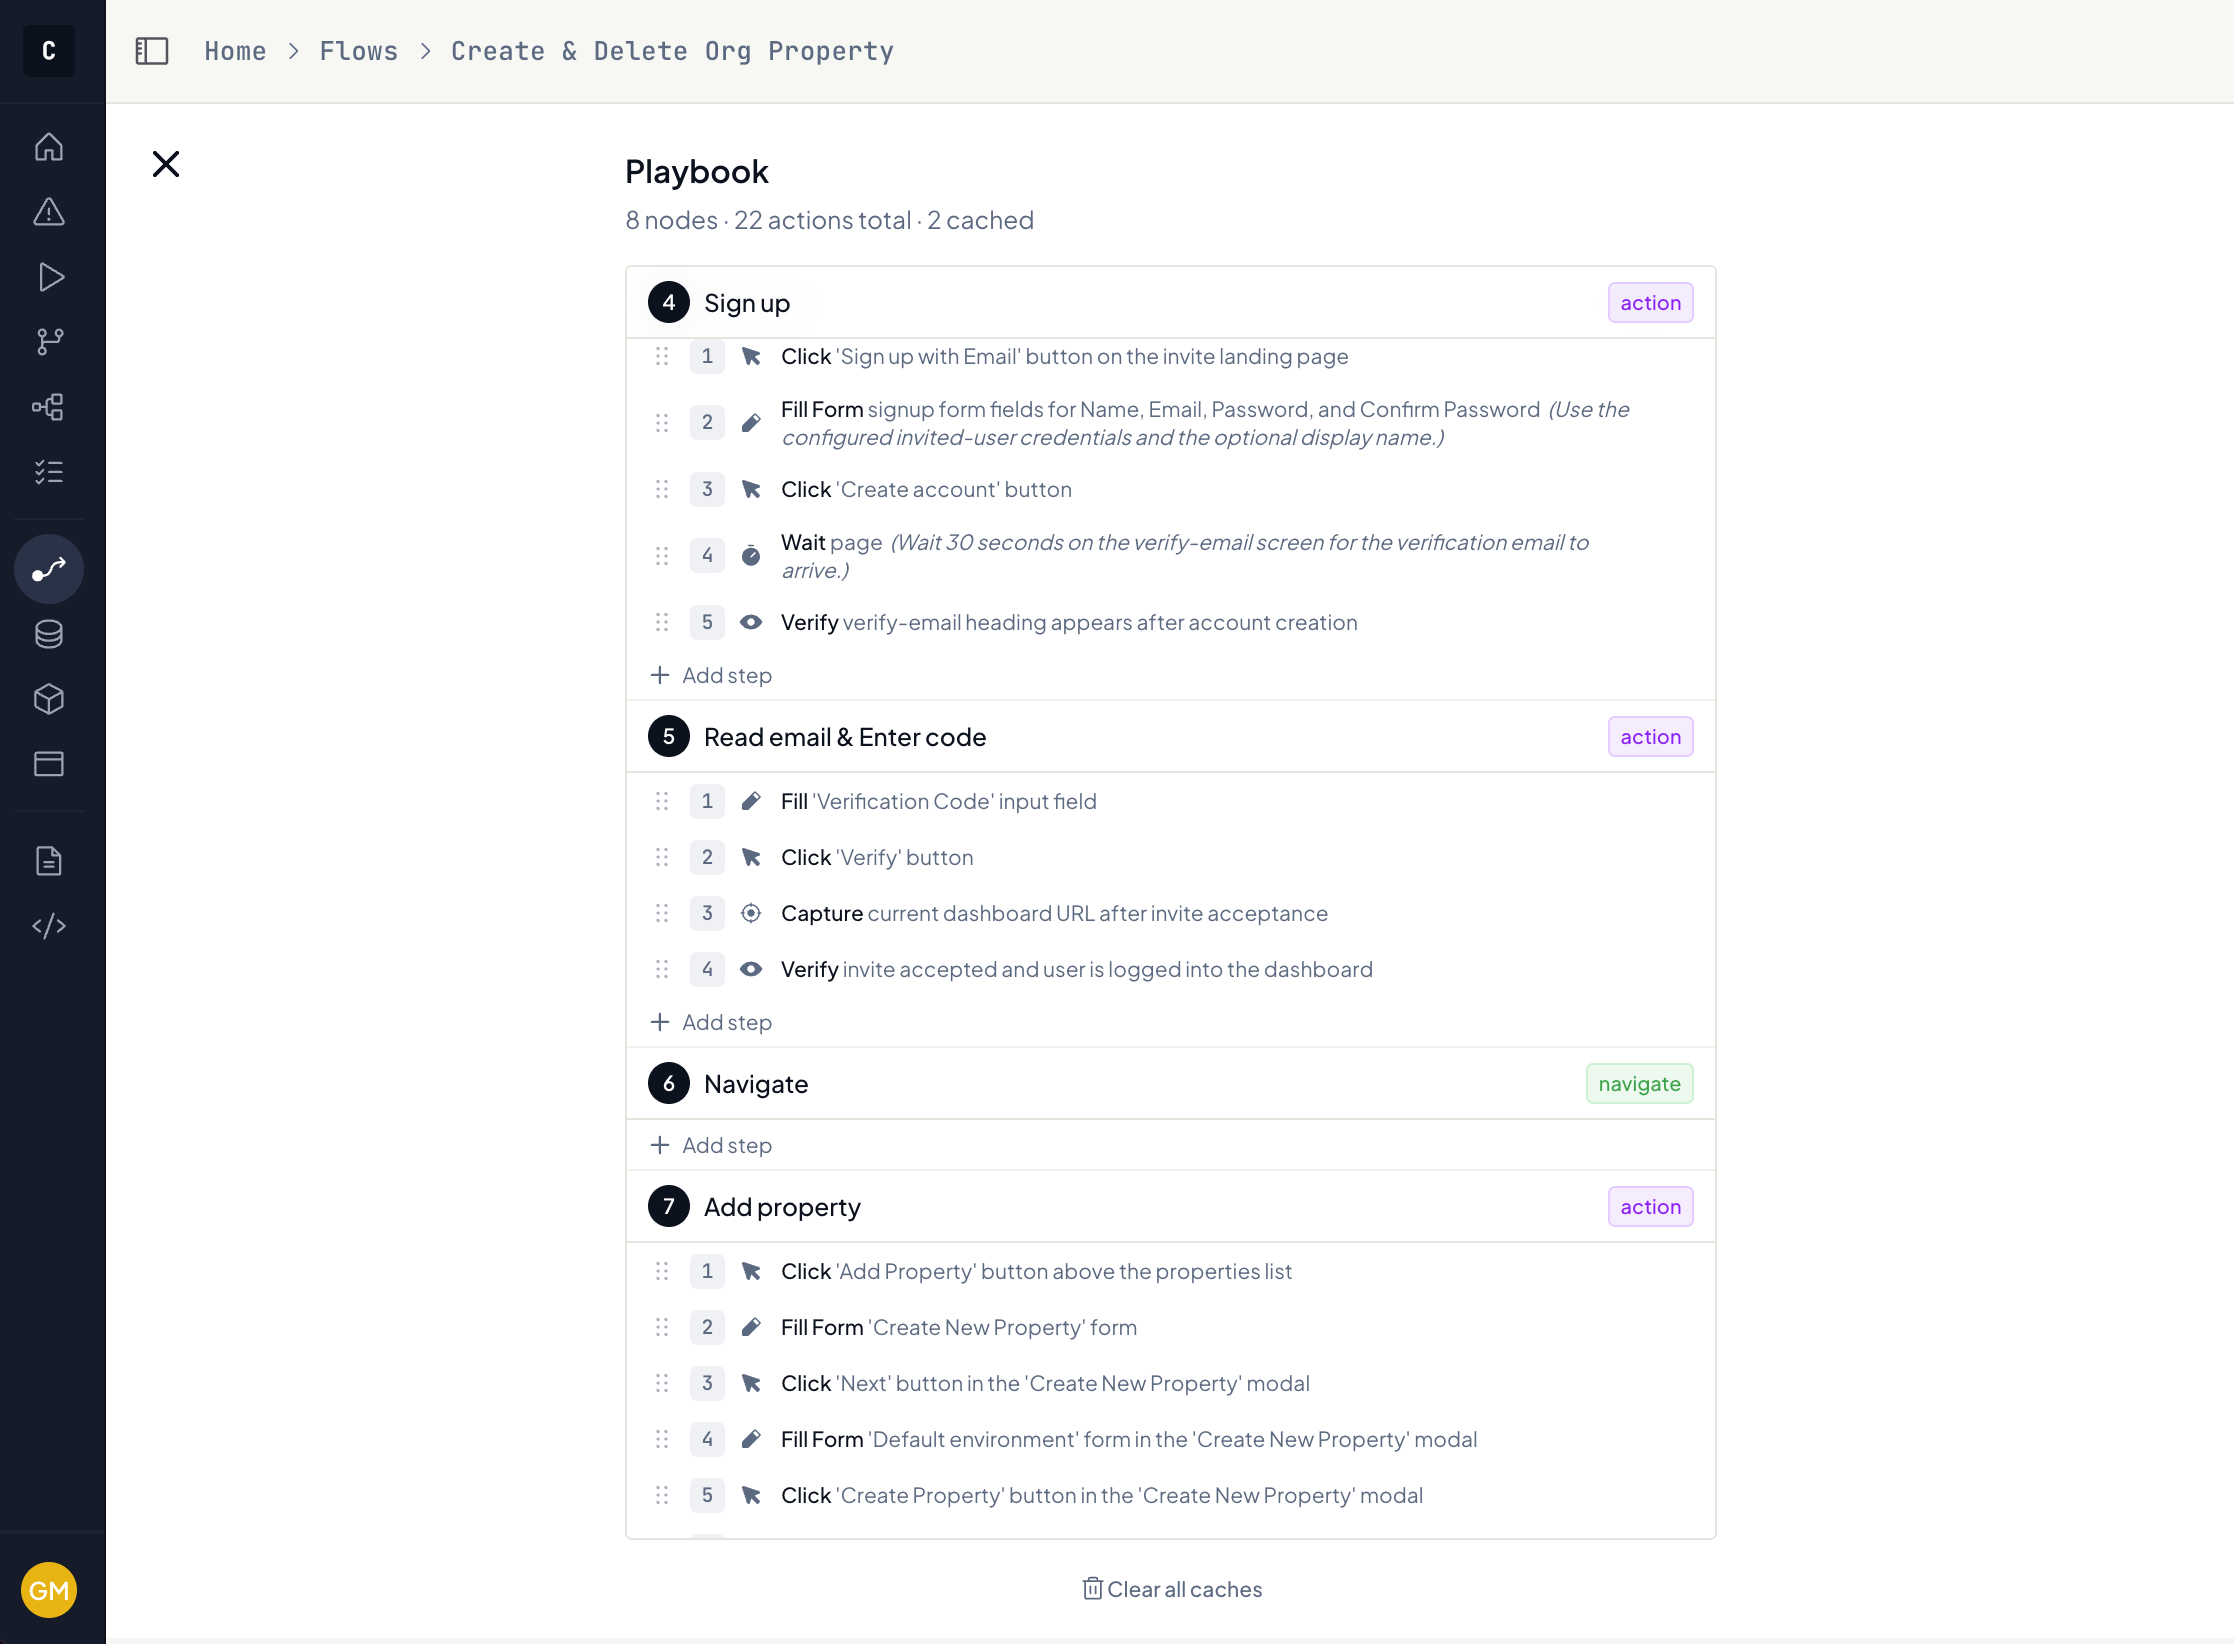The width and height of the screenshot is (2234, 1644).
Task: Click eye icon of verify-email heading step
Action: click(x=751, y=622)
